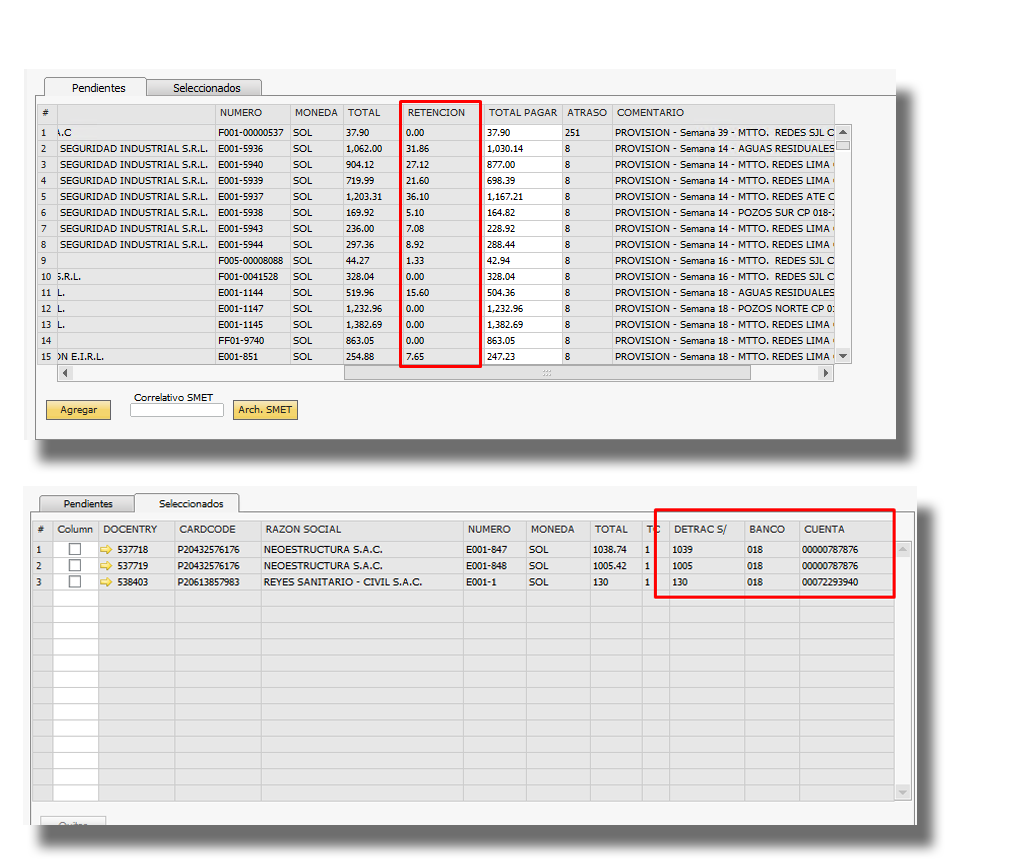Click the yellow link arrow for 537719
The image size is (1024, 860).
(107, 566)
